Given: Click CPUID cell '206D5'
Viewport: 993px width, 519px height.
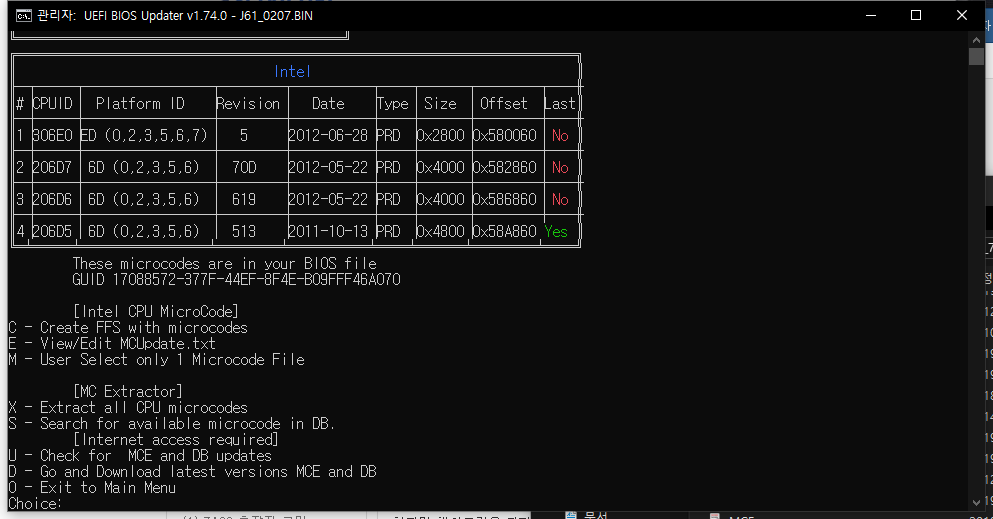Looking at the screenshot, I should [53, 231].
